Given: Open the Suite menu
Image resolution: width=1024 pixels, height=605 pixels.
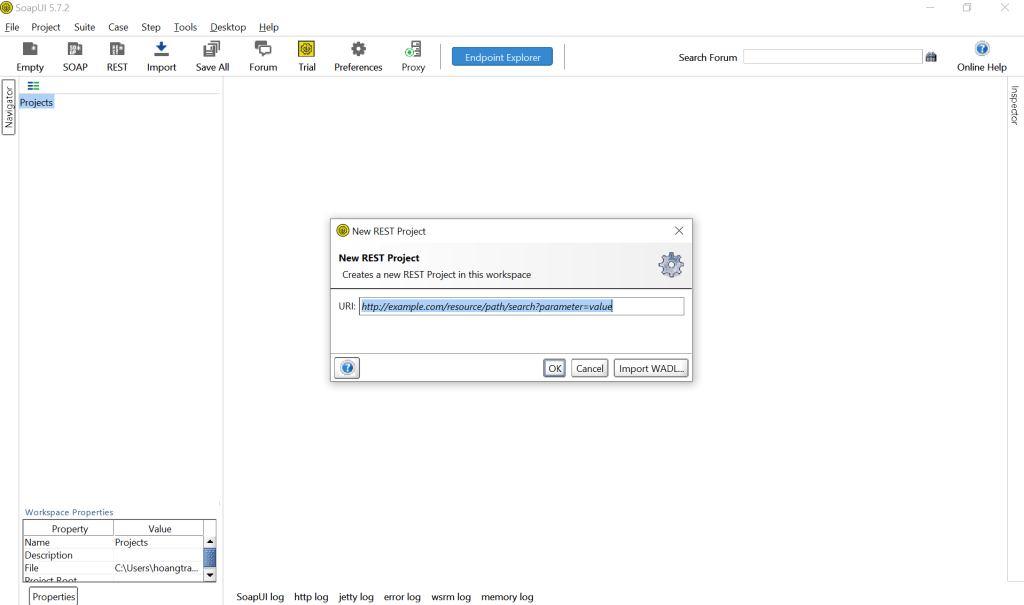Looking at the screenshot, I should click(x=84, y=27).
